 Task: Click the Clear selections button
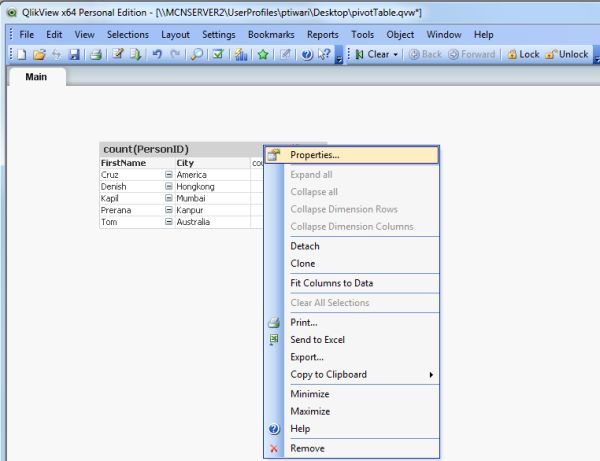pyautogui.click(x=372, y=54)
